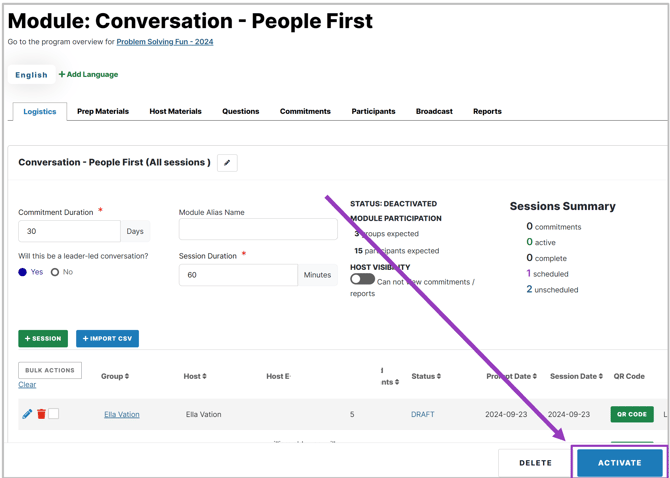The image size is (670, 478).
Task: Sort by Session Date column
Action: click(576, 377)
